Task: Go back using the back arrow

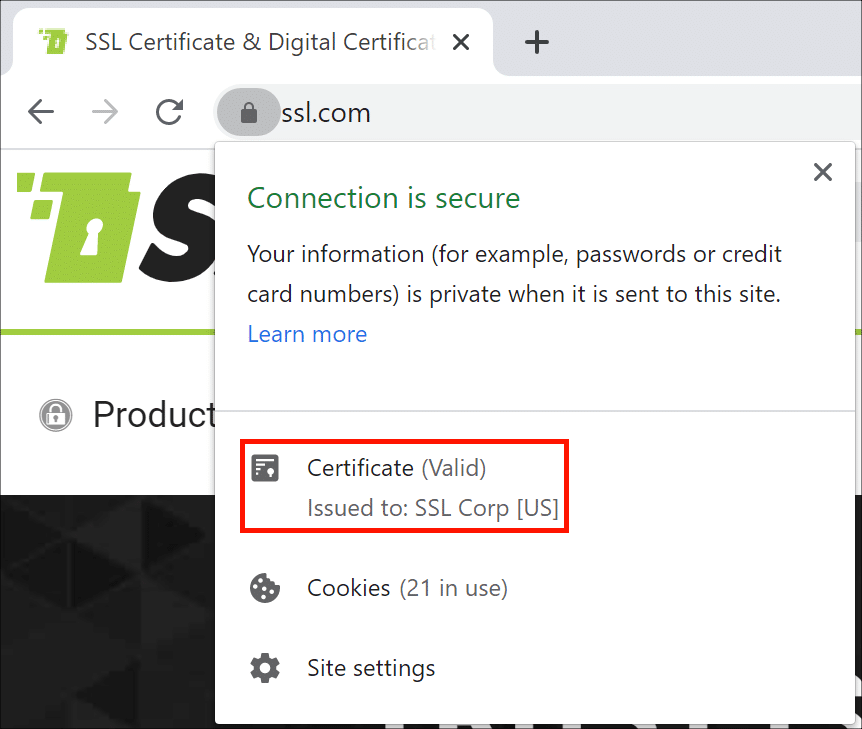Action: [41, 112]
